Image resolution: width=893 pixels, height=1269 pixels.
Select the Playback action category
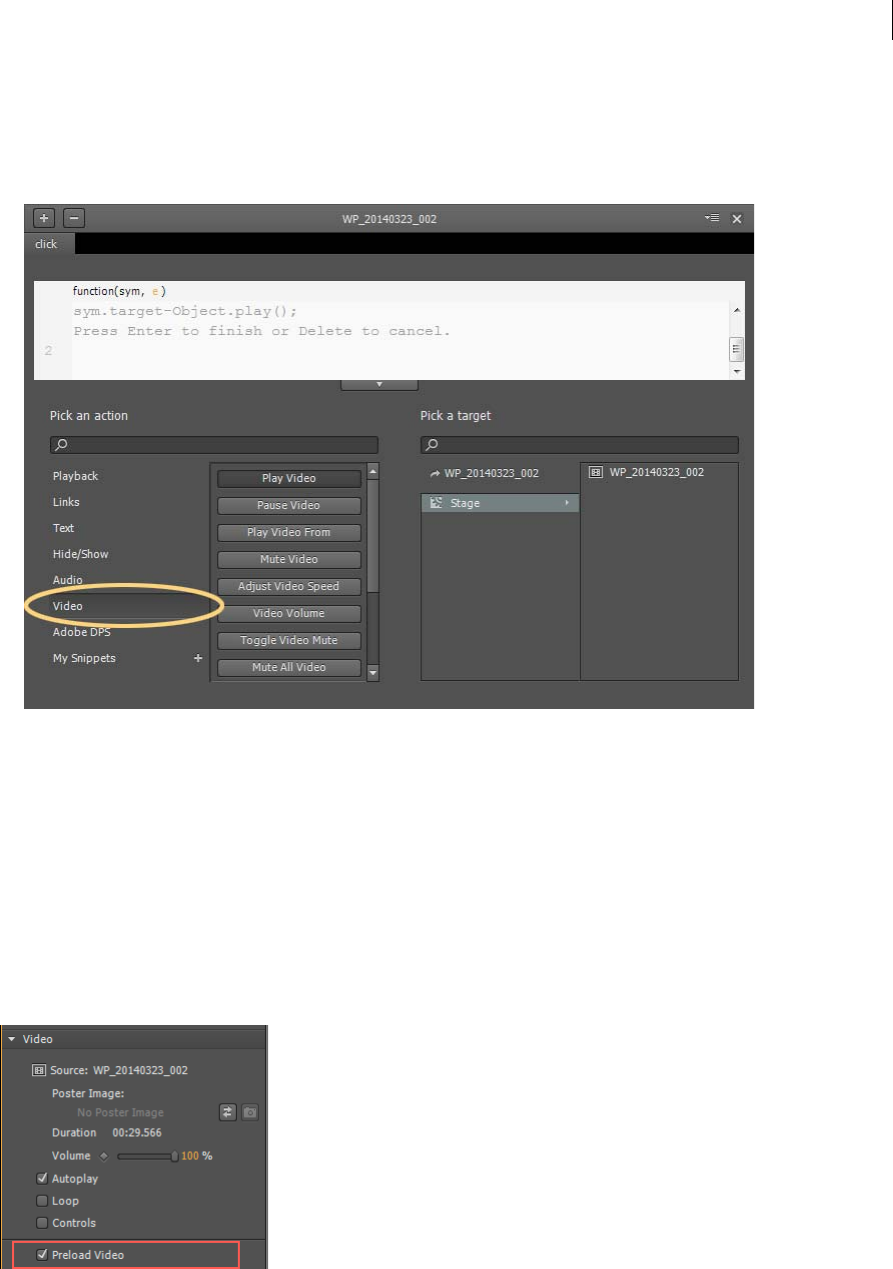(76, 476)
